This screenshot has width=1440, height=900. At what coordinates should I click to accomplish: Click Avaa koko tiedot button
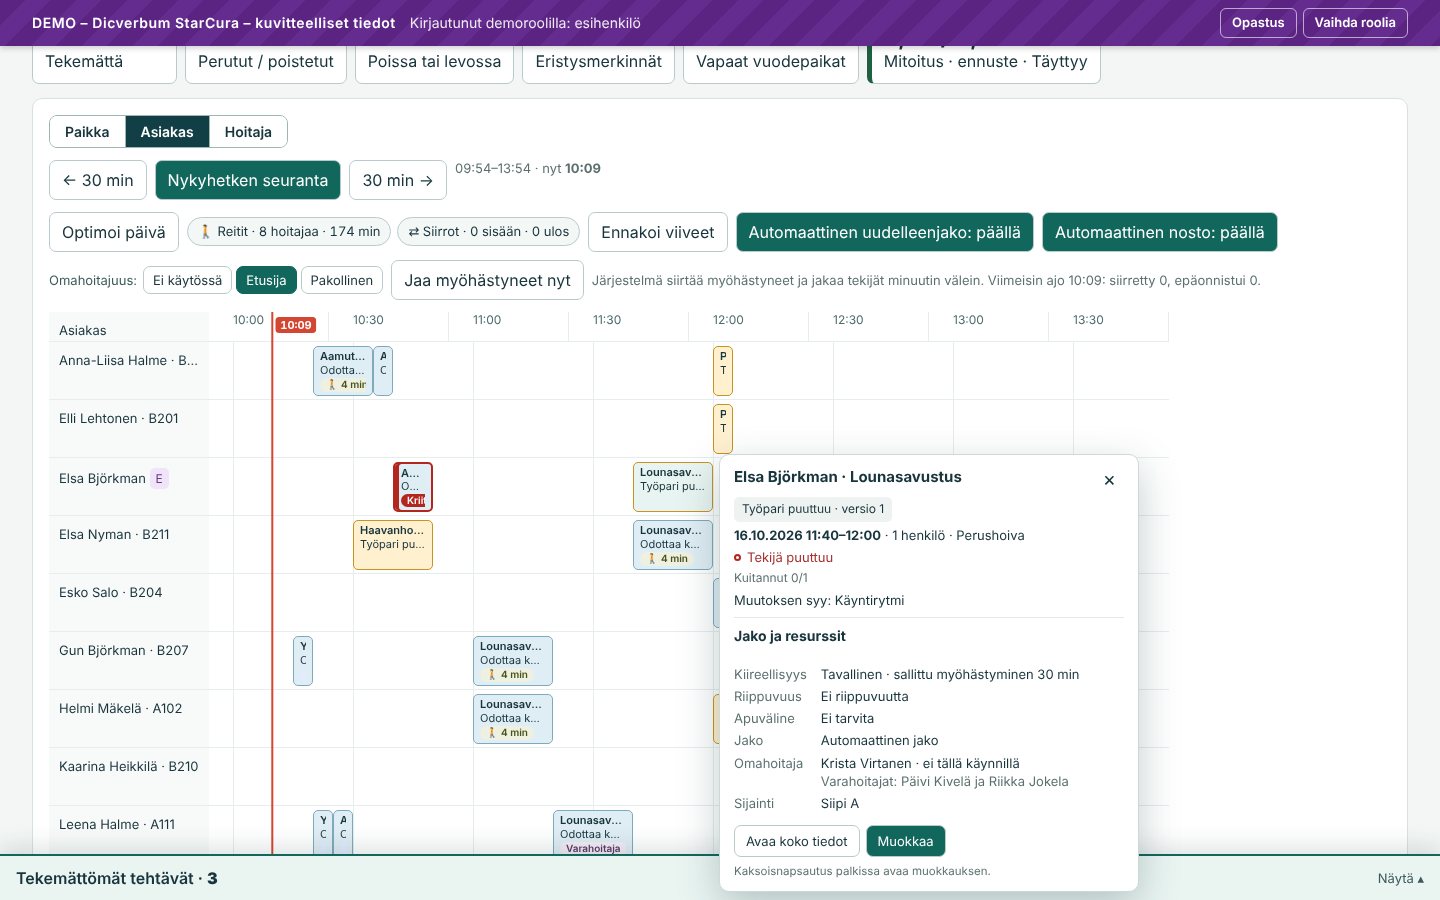pyautogui.click(x=797, y=841)
